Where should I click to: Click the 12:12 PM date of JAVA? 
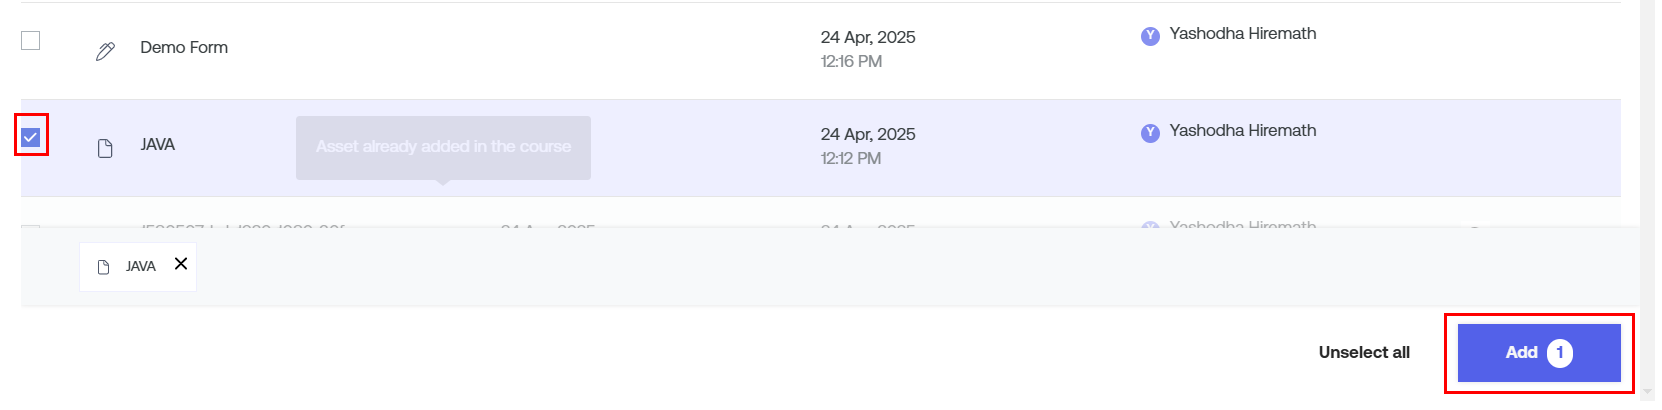851,159
